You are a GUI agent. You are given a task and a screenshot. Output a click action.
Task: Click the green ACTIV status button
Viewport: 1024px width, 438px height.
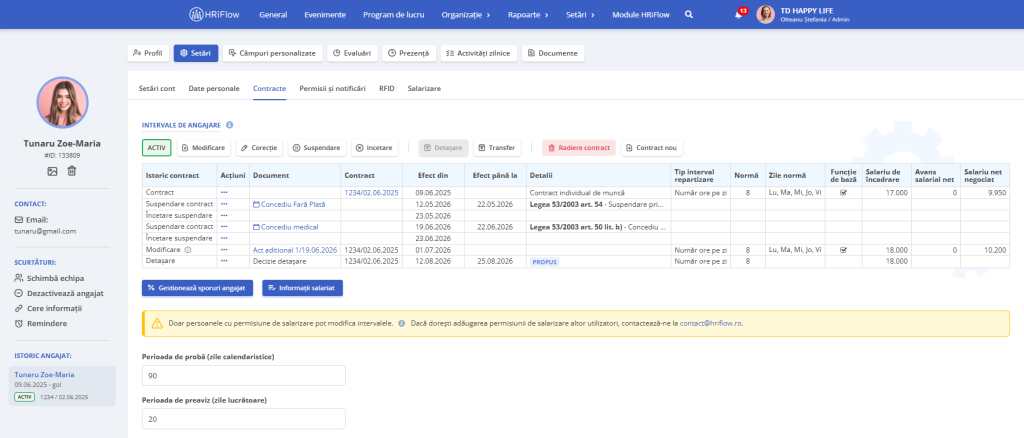157,148
